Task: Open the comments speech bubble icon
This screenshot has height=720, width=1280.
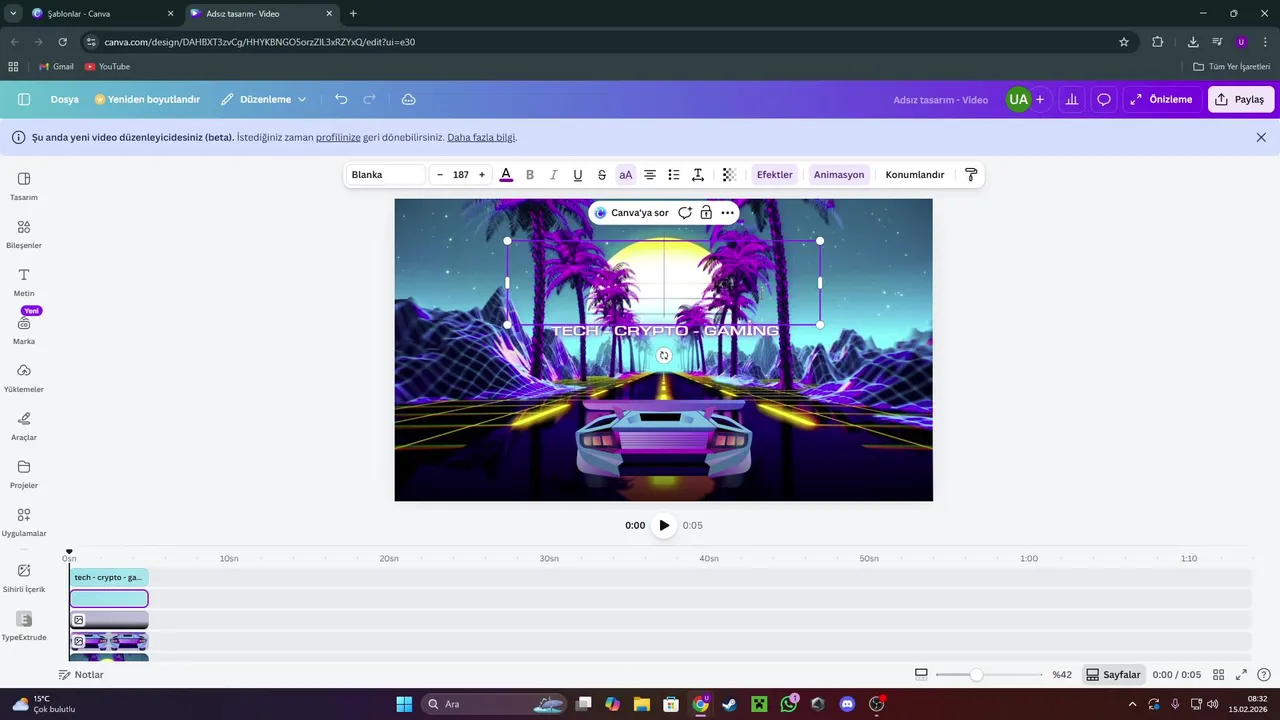Action: pyautogui.click(x=1104, y=99)
